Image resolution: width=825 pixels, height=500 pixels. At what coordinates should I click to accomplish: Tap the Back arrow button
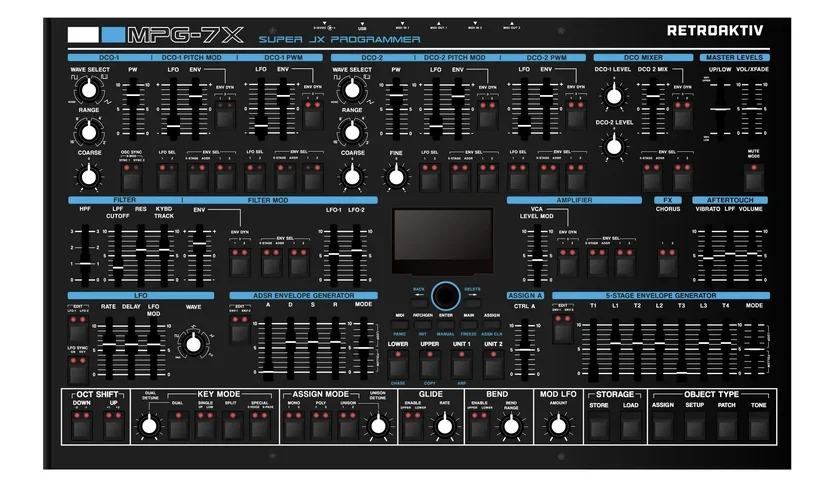tap(419, 304)
